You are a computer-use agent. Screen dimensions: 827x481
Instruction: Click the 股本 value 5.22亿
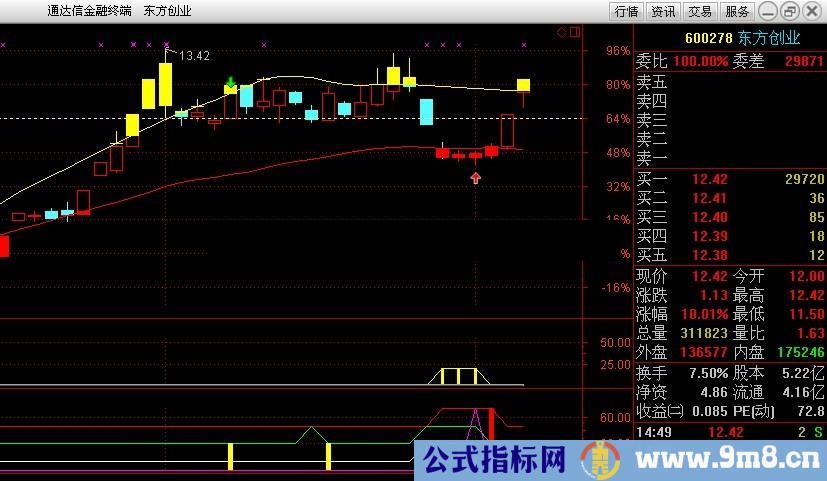(803, 373)
